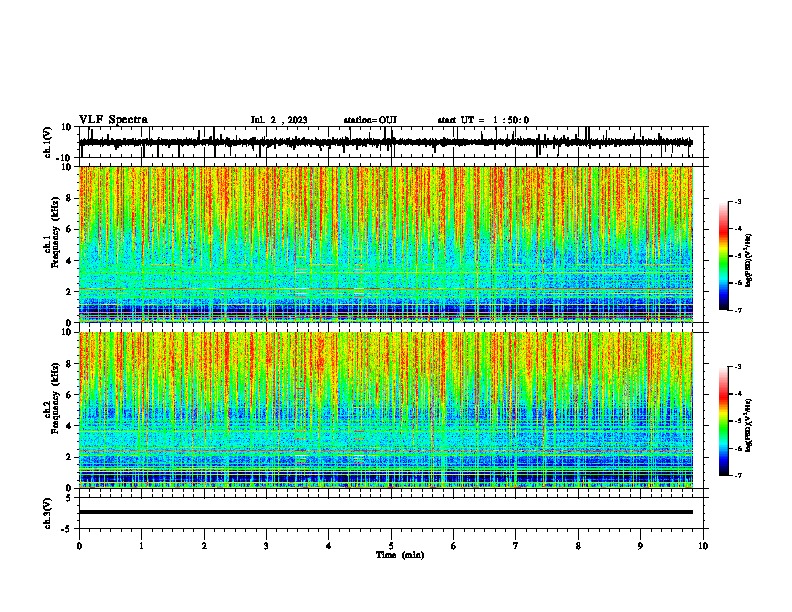Click the 'ch.3(V)' axis label
This screenshot has width=792, height=612.
[48, 513]
